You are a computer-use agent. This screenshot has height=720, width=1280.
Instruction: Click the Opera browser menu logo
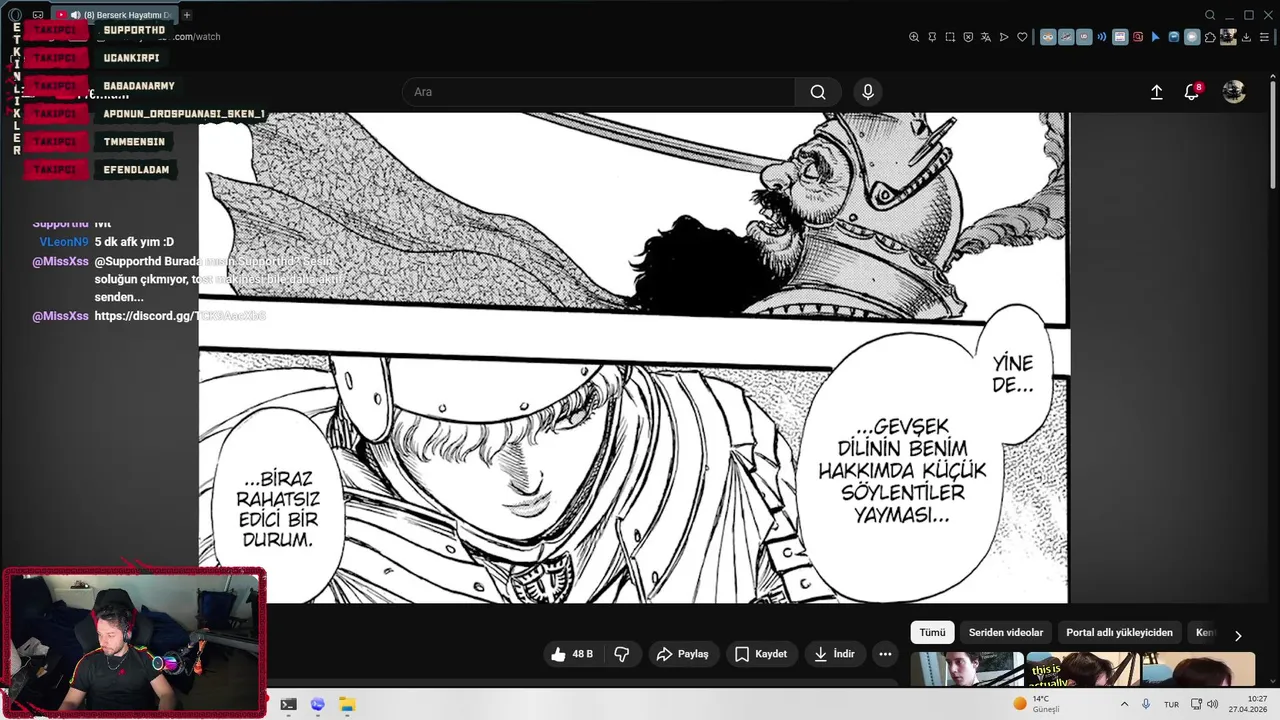pyautogui.click(x=15, y=15)
